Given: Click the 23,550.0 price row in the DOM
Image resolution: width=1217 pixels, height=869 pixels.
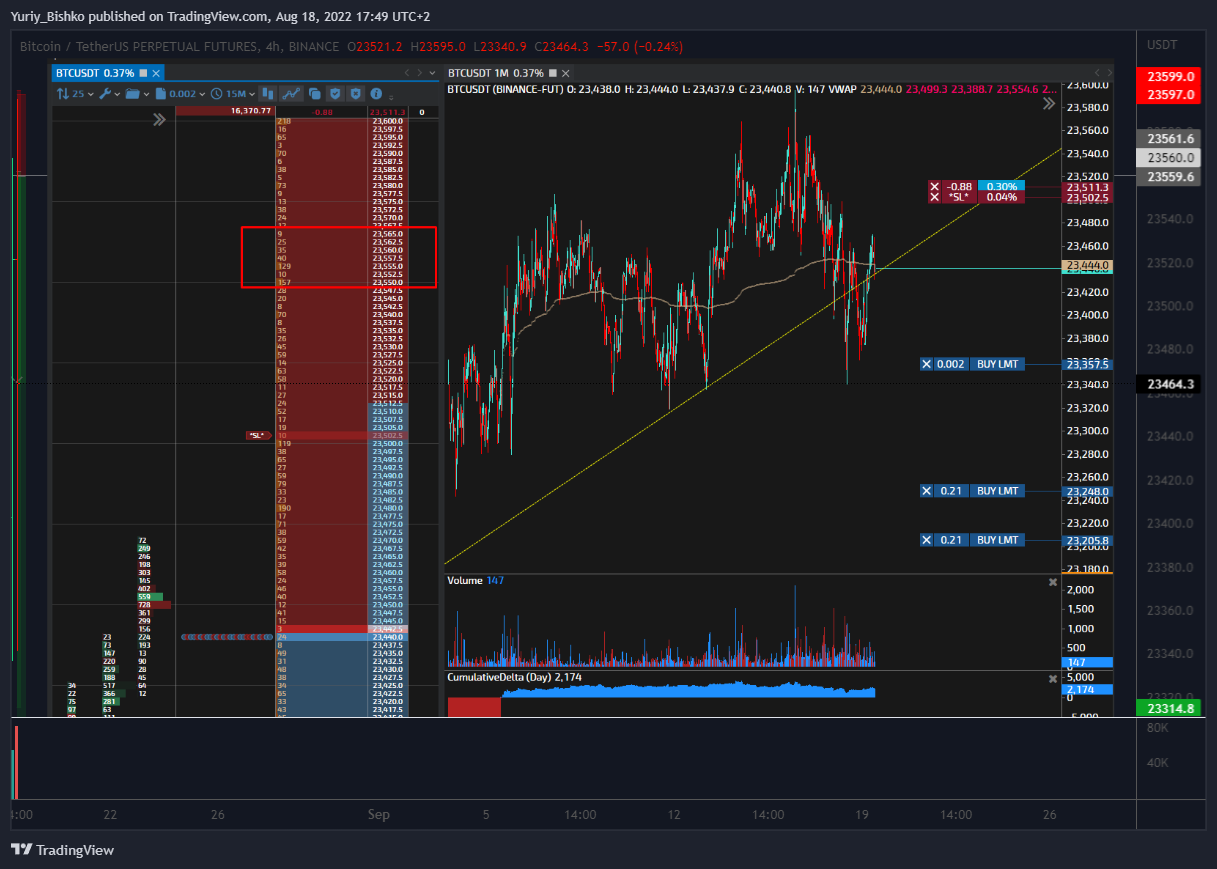Looking at the screenshot, I should tap(389, 283).
